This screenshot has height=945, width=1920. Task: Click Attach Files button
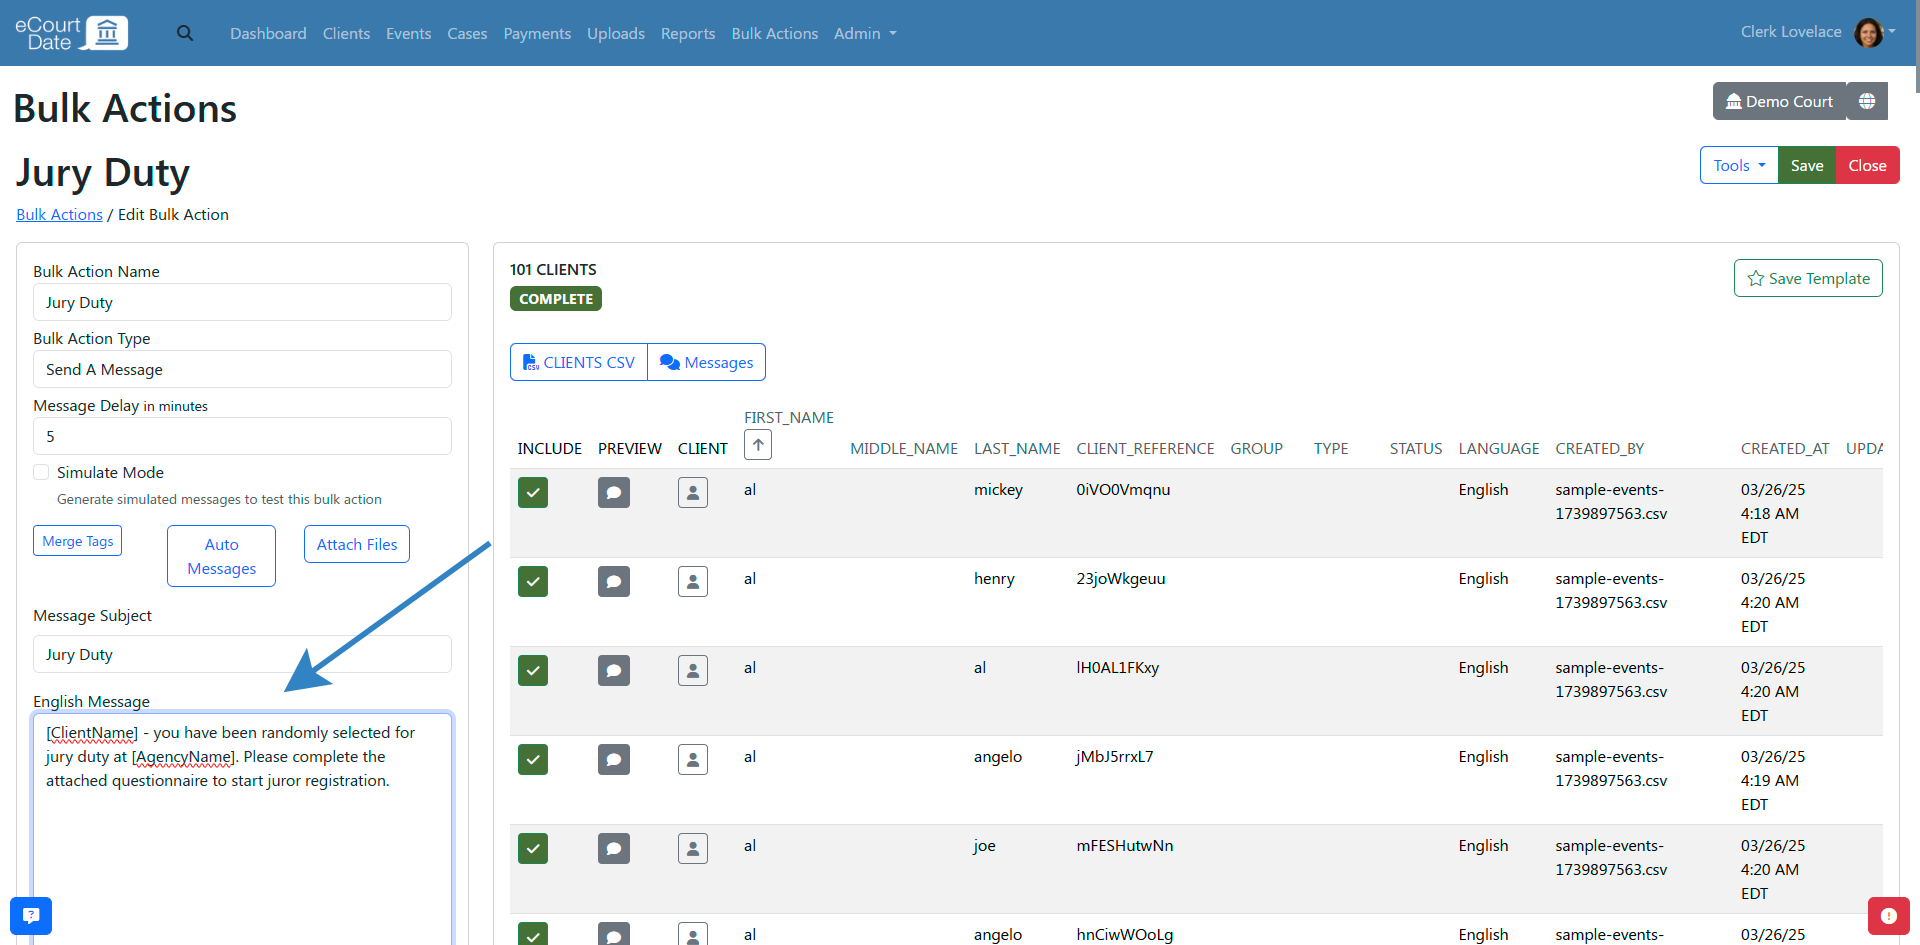point(357,544)
